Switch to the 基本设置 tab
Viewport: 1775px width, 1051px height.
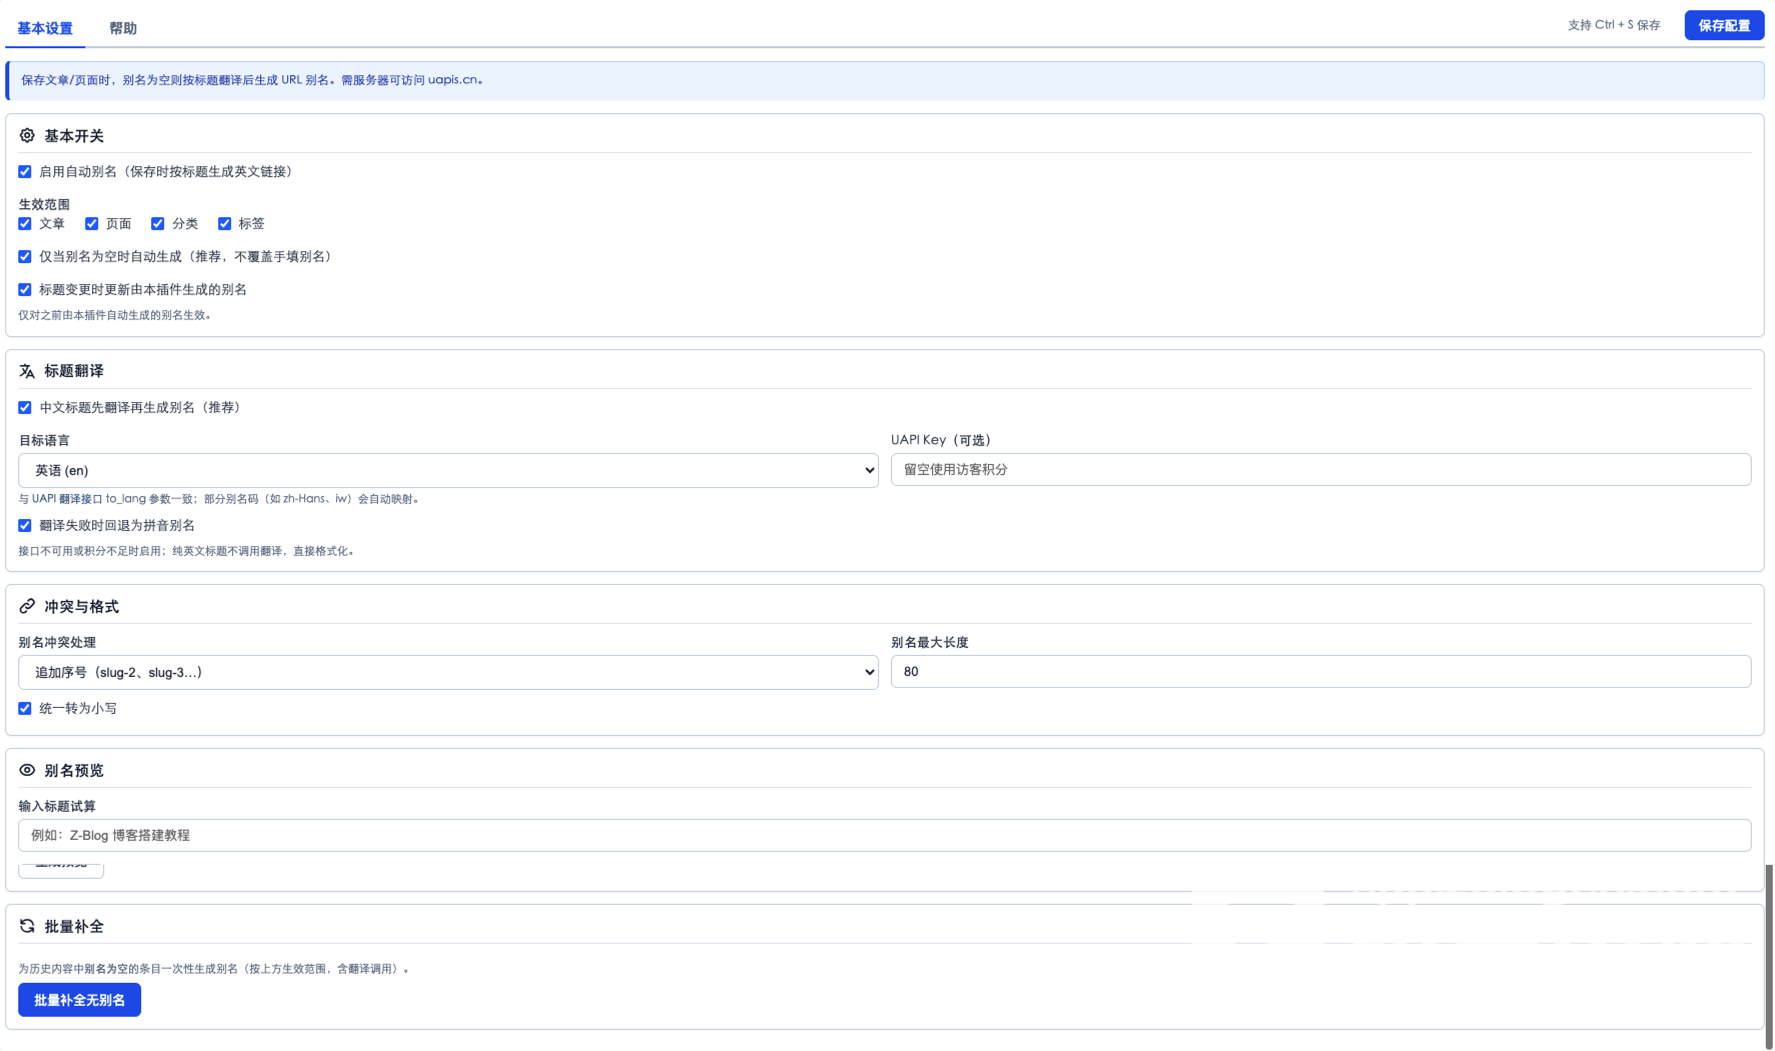tap(45, 28)
